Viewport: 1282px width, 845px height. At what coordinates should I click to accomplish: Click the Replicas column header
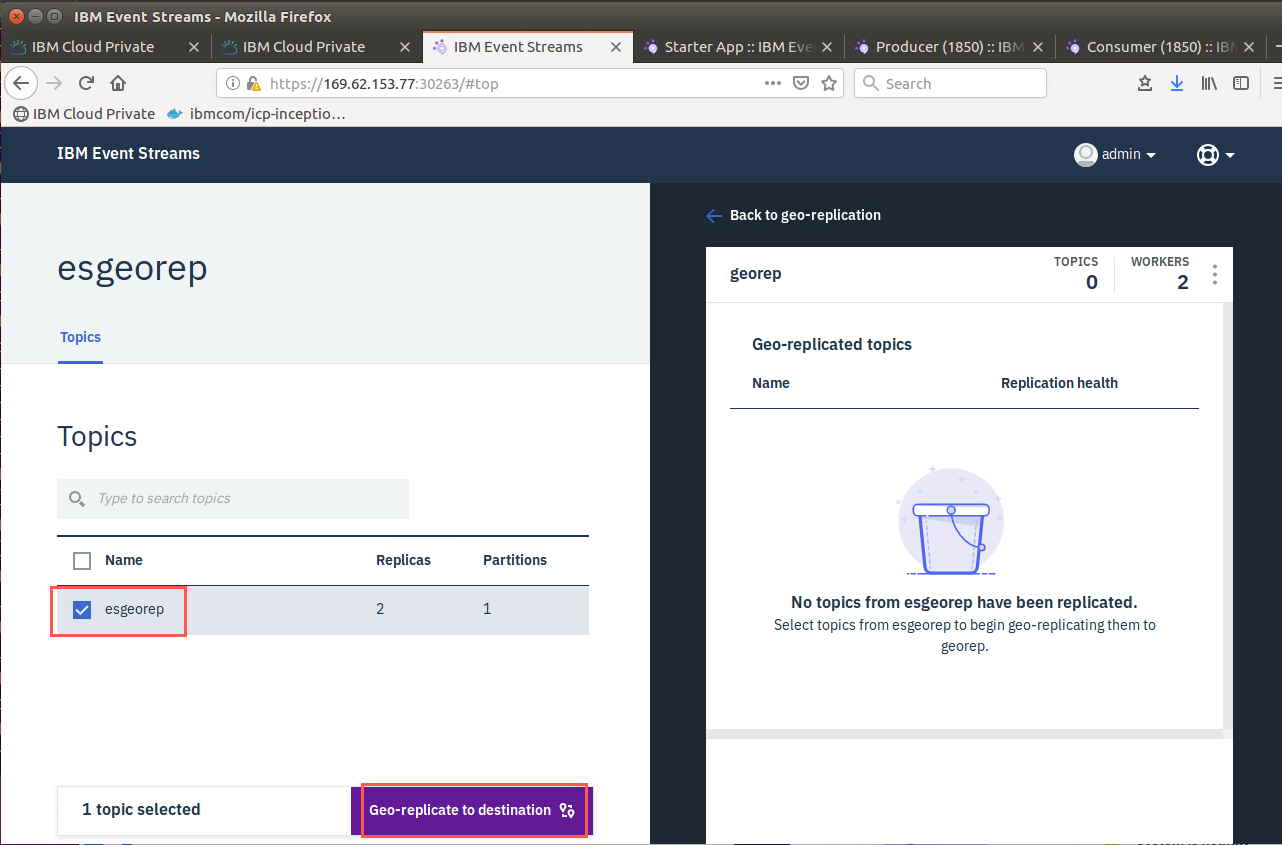pos(403,560)
